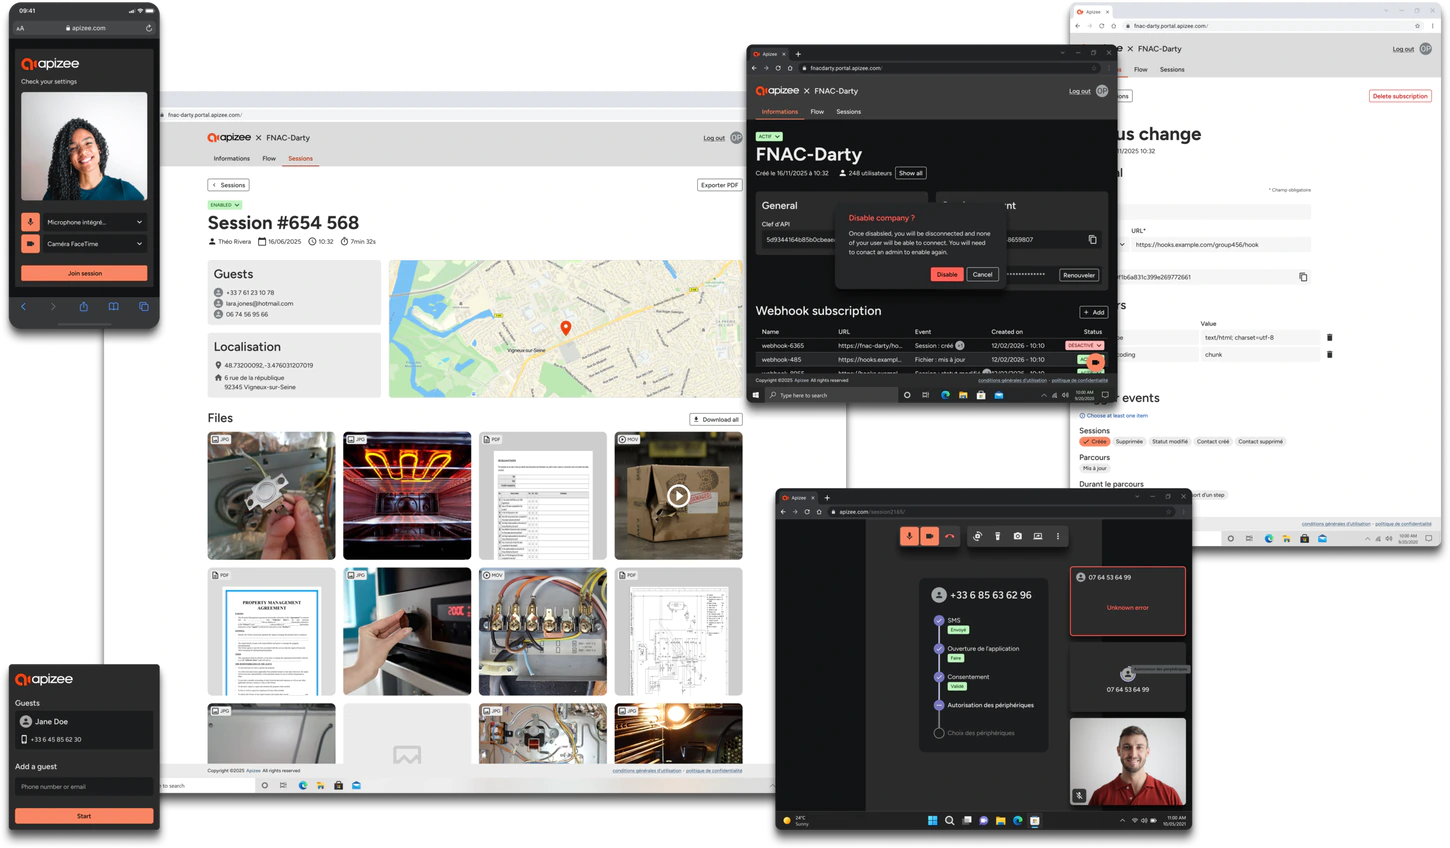Open Edge in dark FNAC-Darty window taskbar
This screenshot has height=848, width=1450.
pos(945,395)
